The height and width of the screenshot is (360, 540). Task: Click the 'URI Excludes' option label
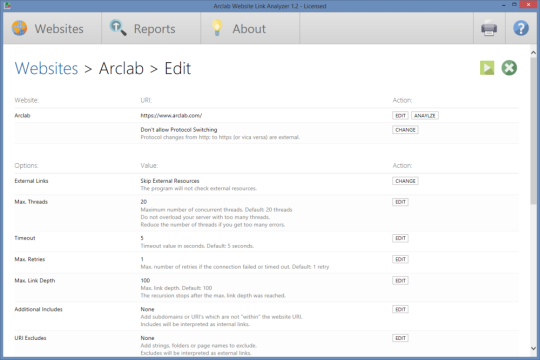coord(30,338)
